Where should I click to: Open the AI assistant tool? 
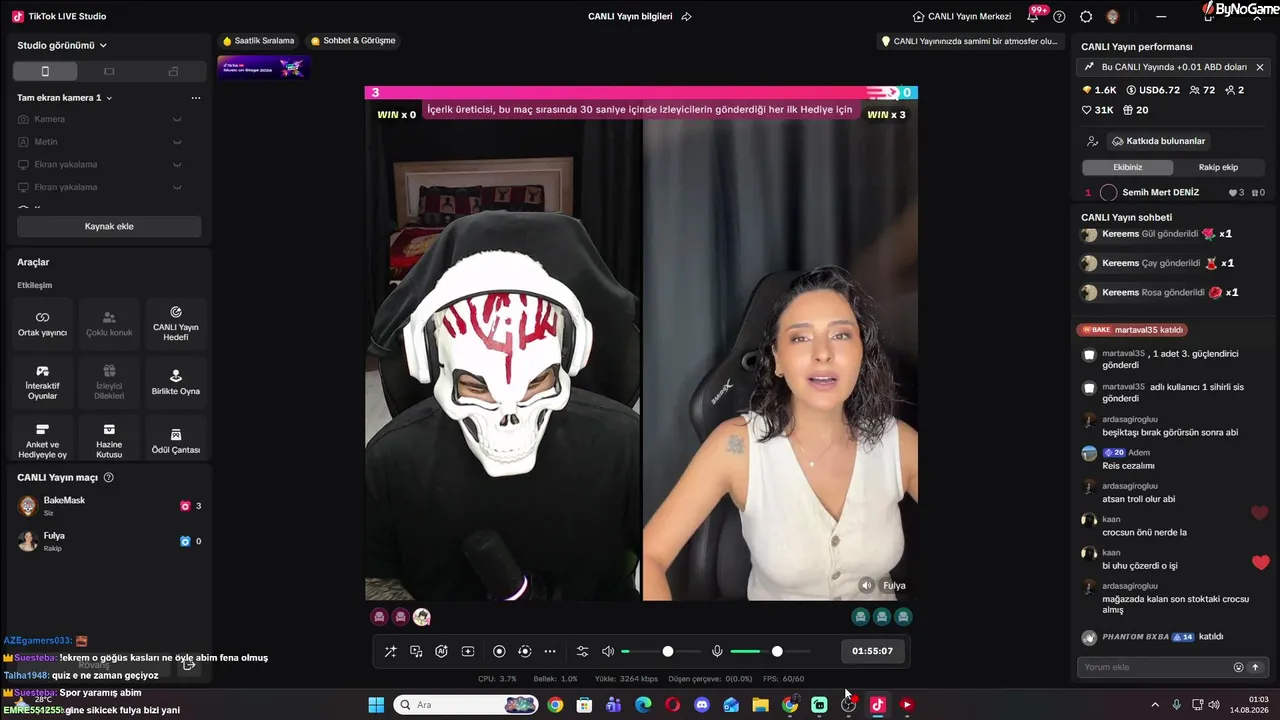(x=442, y=651)
